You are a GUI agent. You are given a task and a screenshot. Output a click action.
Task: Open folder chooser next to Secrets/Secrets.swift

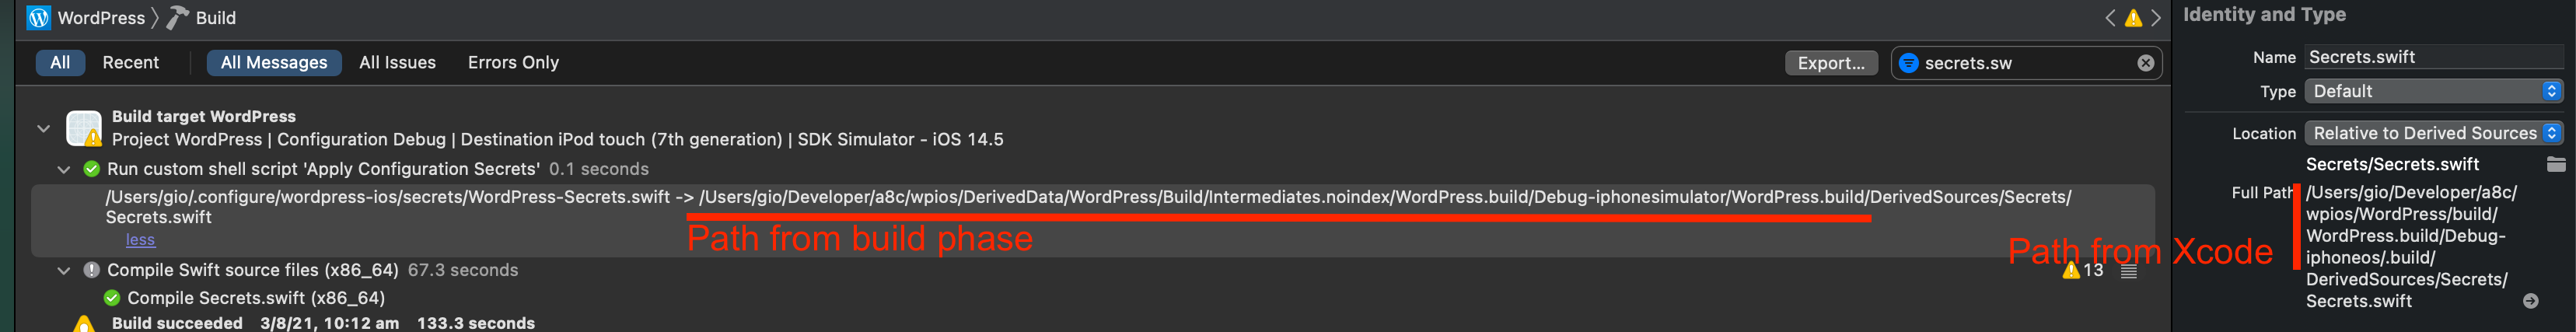coord(2555,164)
